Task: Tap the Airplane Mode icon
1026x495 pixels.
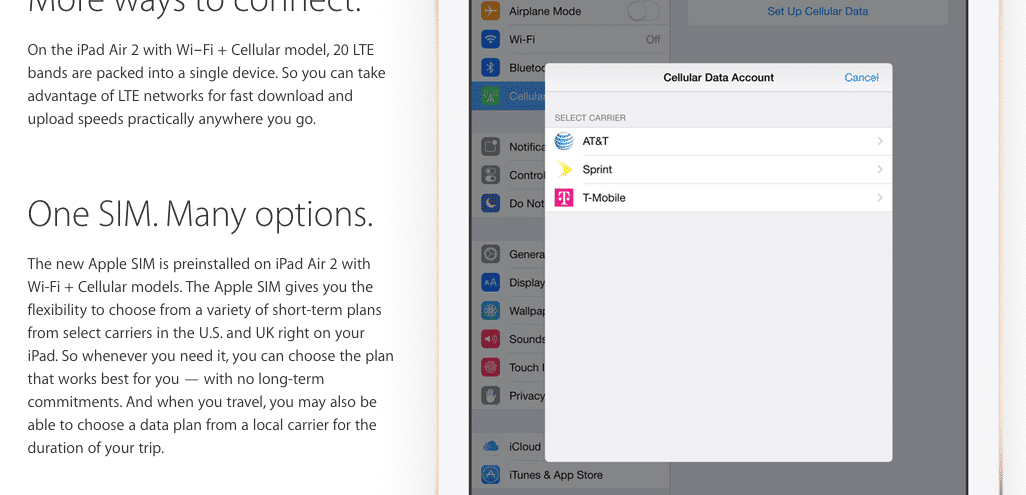Action: [491, 11]
